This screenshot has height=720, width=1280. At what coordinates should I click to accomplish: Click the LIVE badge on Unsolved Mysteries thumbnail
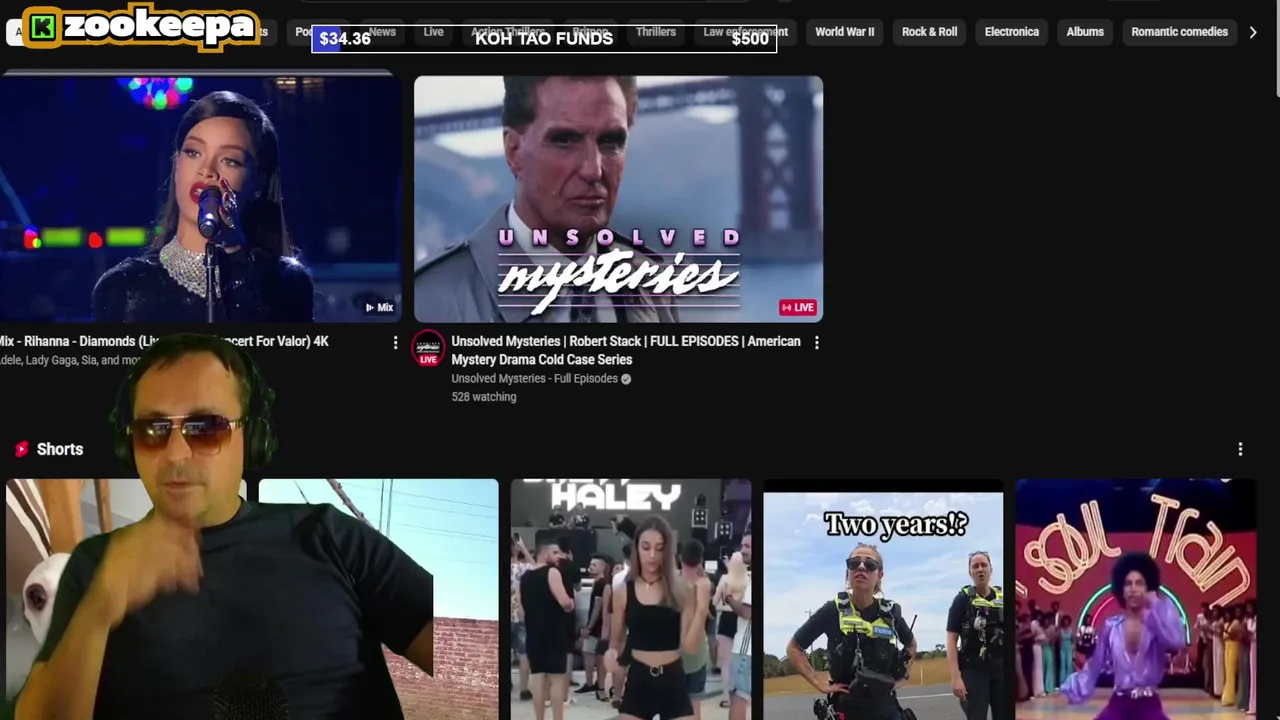point(798,307)
